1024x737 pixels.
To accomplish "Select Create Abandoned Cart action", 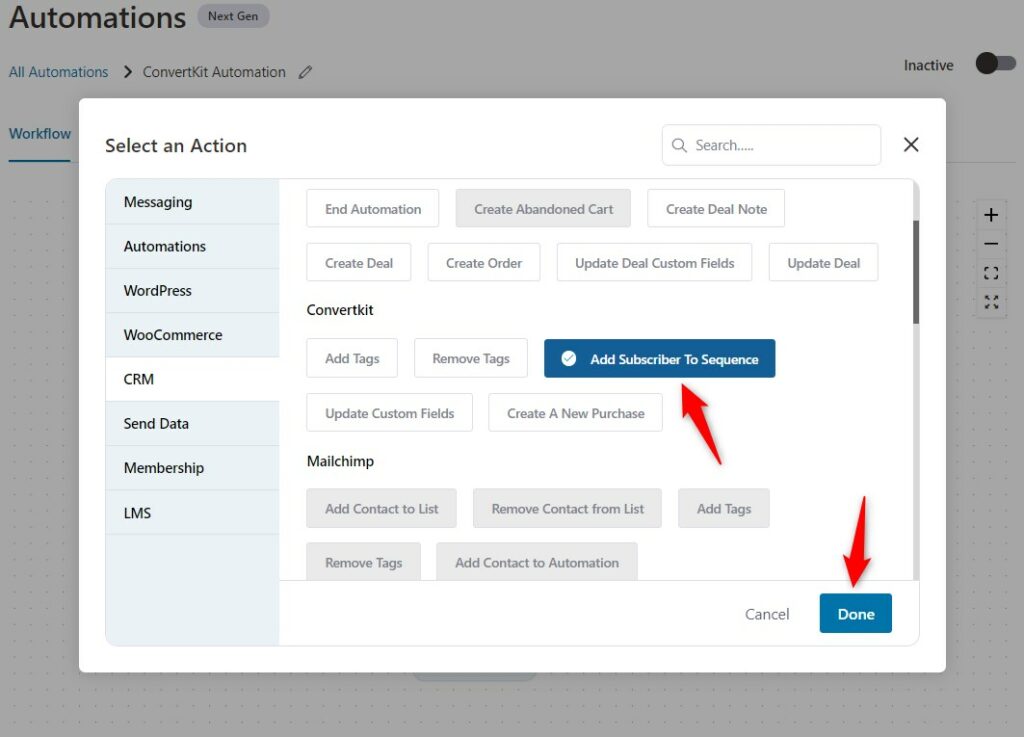I will (543, 209).
